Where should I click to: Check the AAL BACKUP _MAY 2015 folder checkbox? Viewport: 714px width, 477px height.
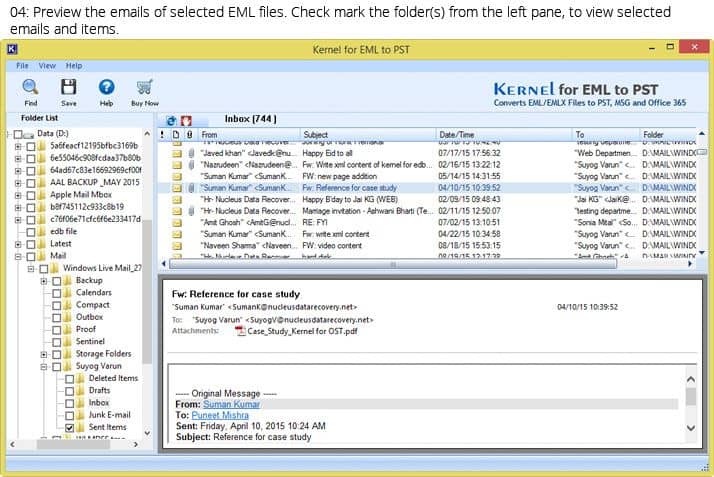click(31, 183)
